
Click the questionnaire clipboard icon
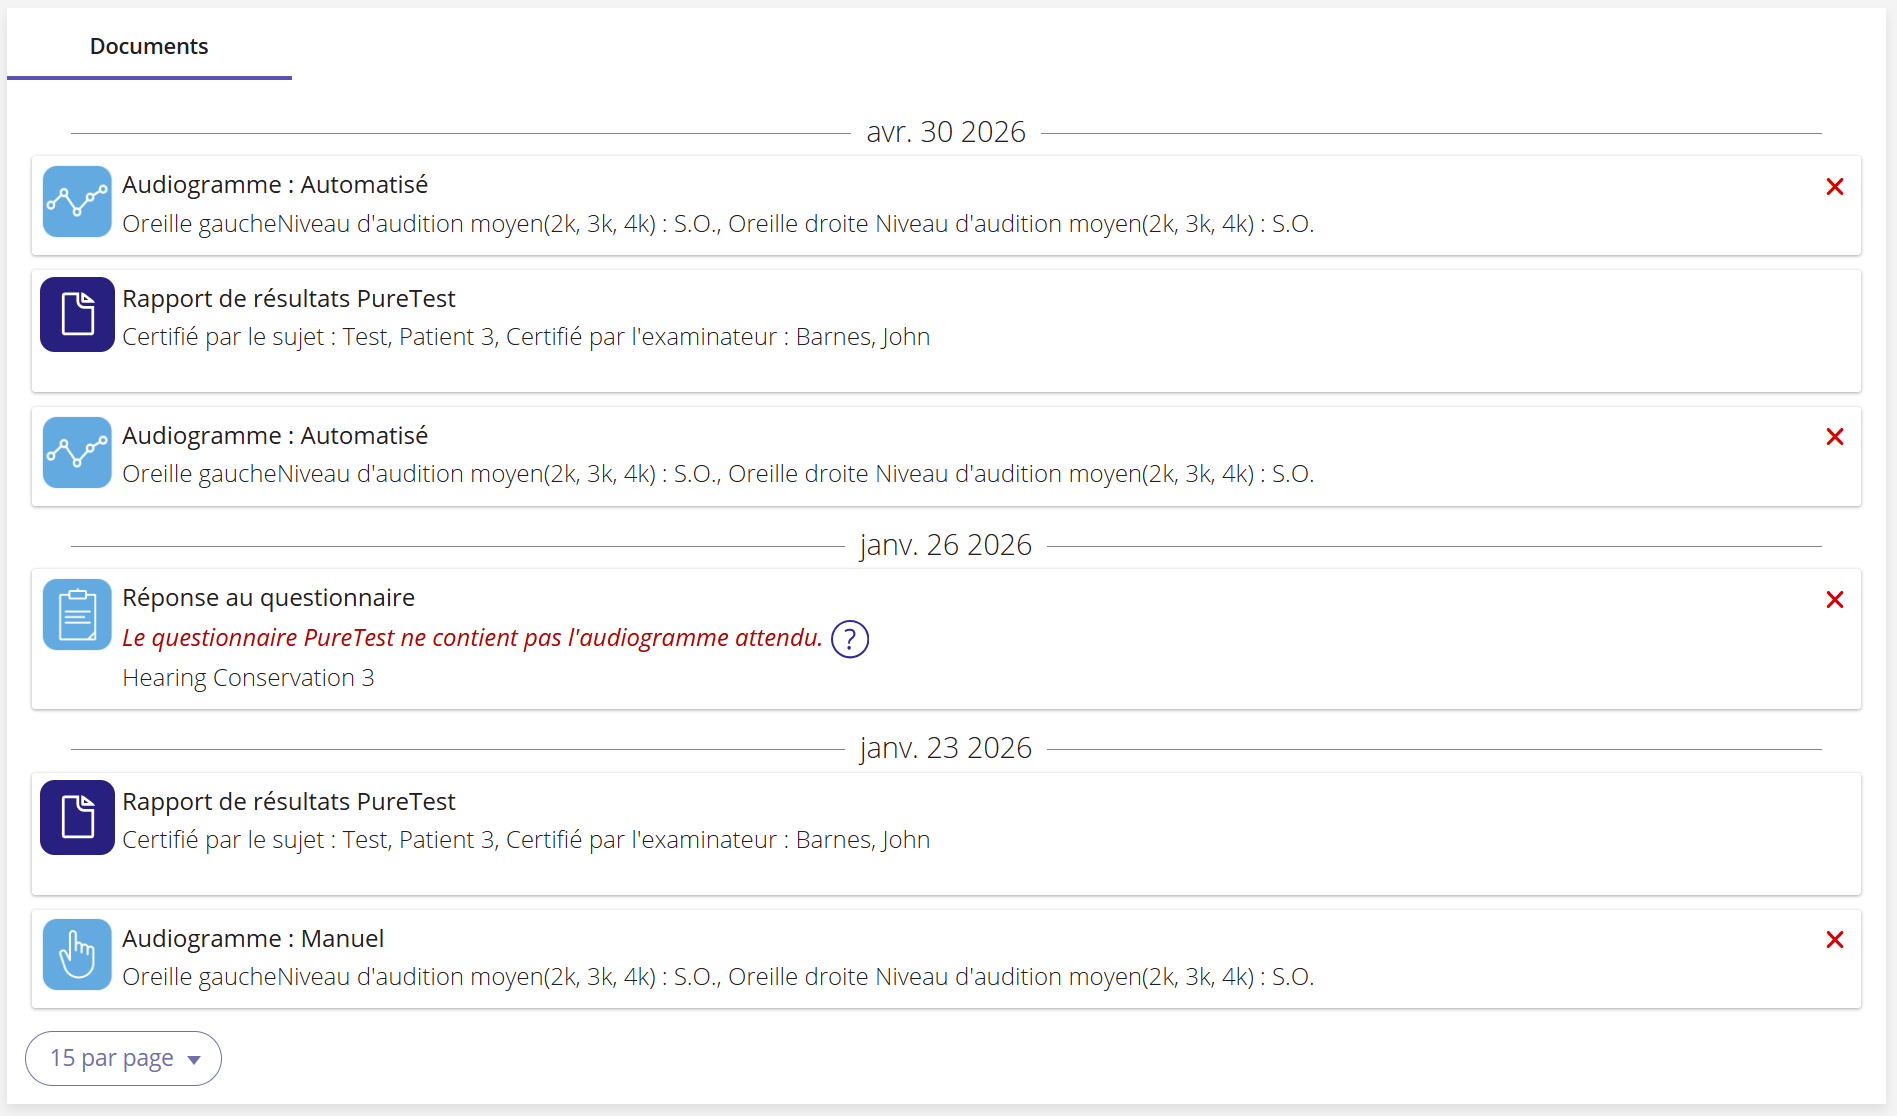(77, 614)
